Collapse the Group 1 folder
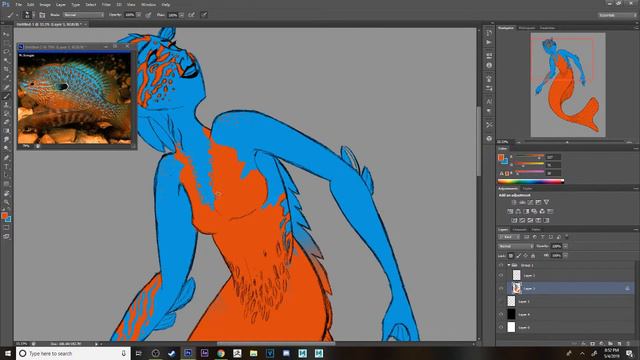Image resolution: width=640 pixels, height=360 pixels. click(x=509, y=265)
